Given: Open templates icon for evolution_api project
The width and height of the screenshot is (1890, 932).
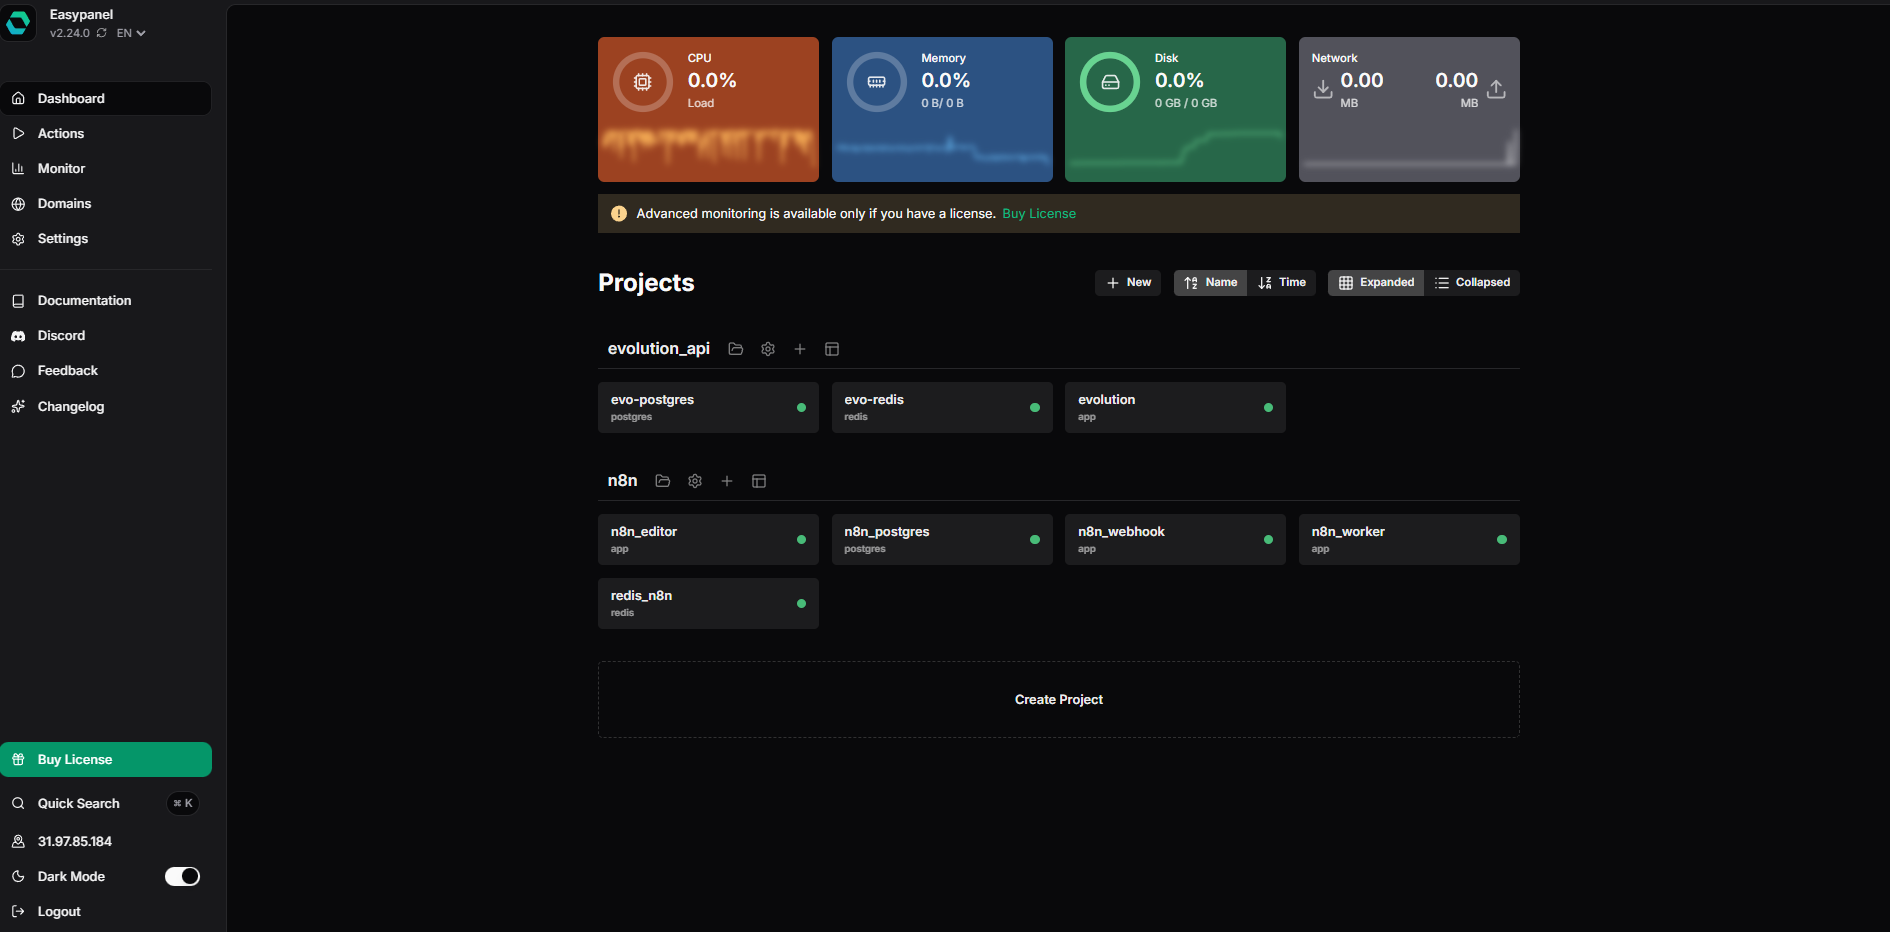Looking at the screenshot, I should point(832,349).
